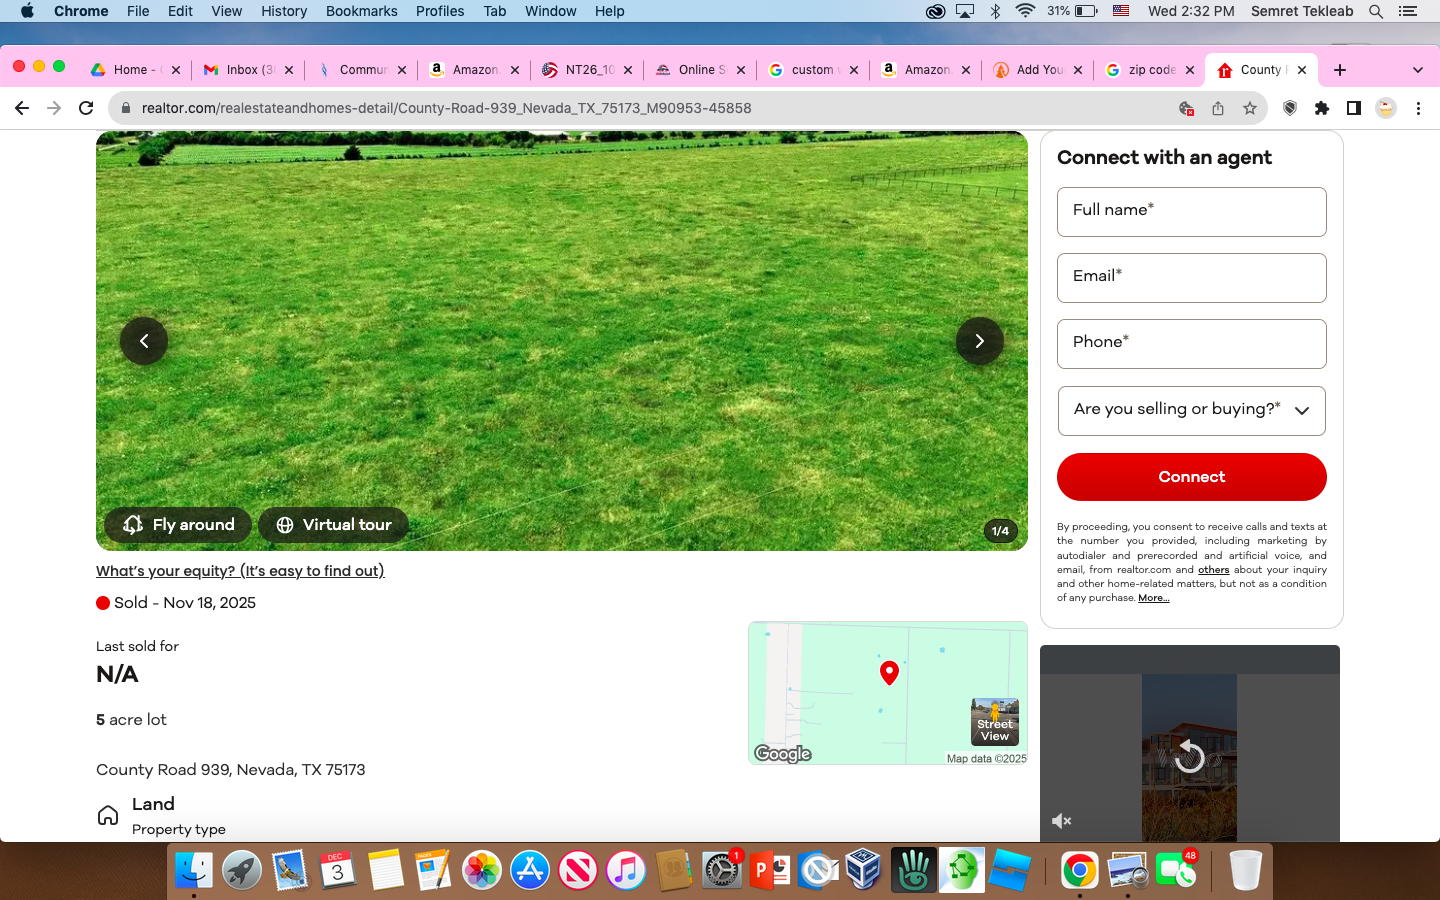The width and height of the screenshot is (1440, 900).
Task: Open the tab search chevron
Action: 1417,70
